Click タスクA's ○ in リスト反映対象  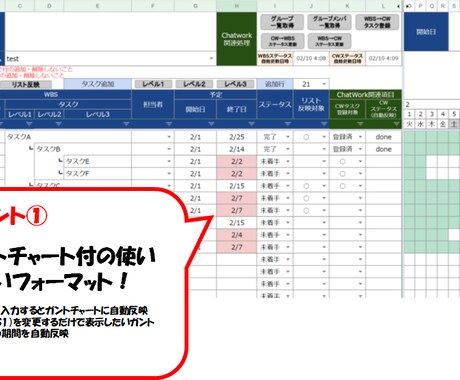click(306, 137)
